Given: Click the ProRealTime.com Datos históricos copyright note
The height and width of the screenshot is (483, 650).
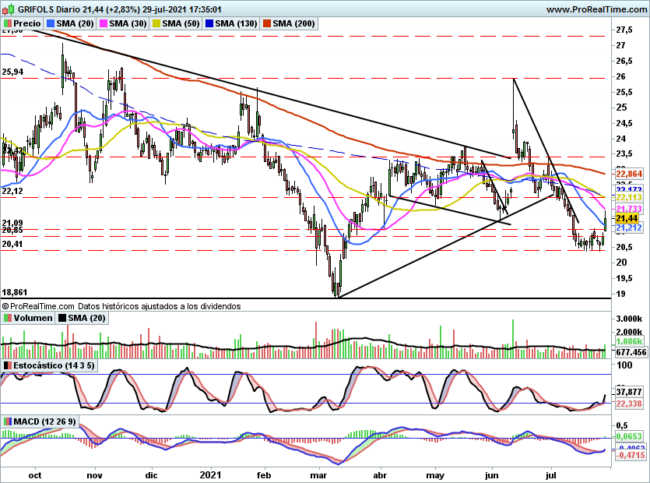Looking at the screenshot, I should click(x=121, y=306).
